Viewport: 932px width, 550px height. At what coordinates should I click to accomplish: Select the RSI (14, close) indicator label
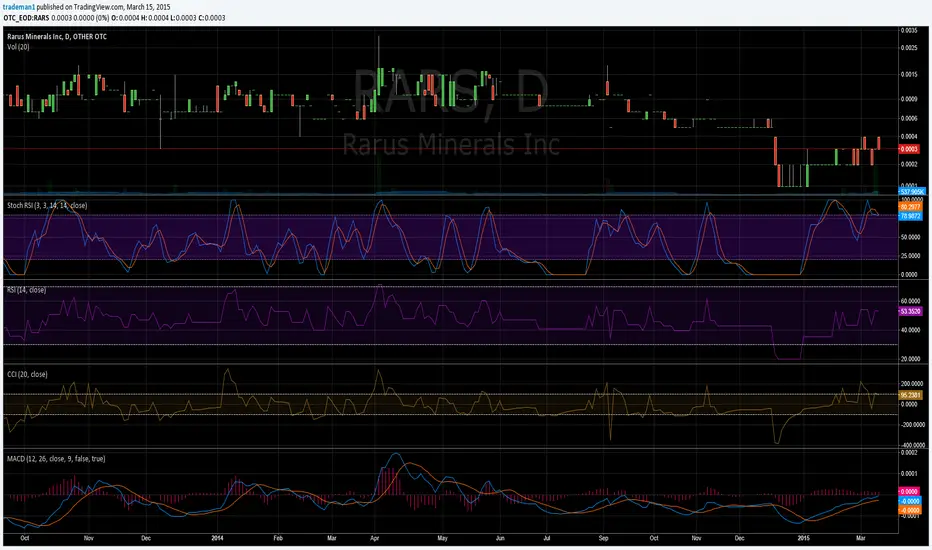click(x=26, y=290)
